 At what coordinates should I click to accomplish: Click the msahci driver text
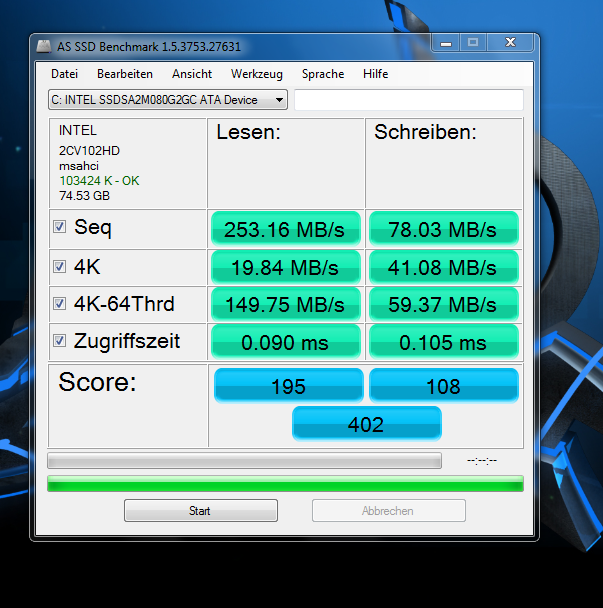79,166
